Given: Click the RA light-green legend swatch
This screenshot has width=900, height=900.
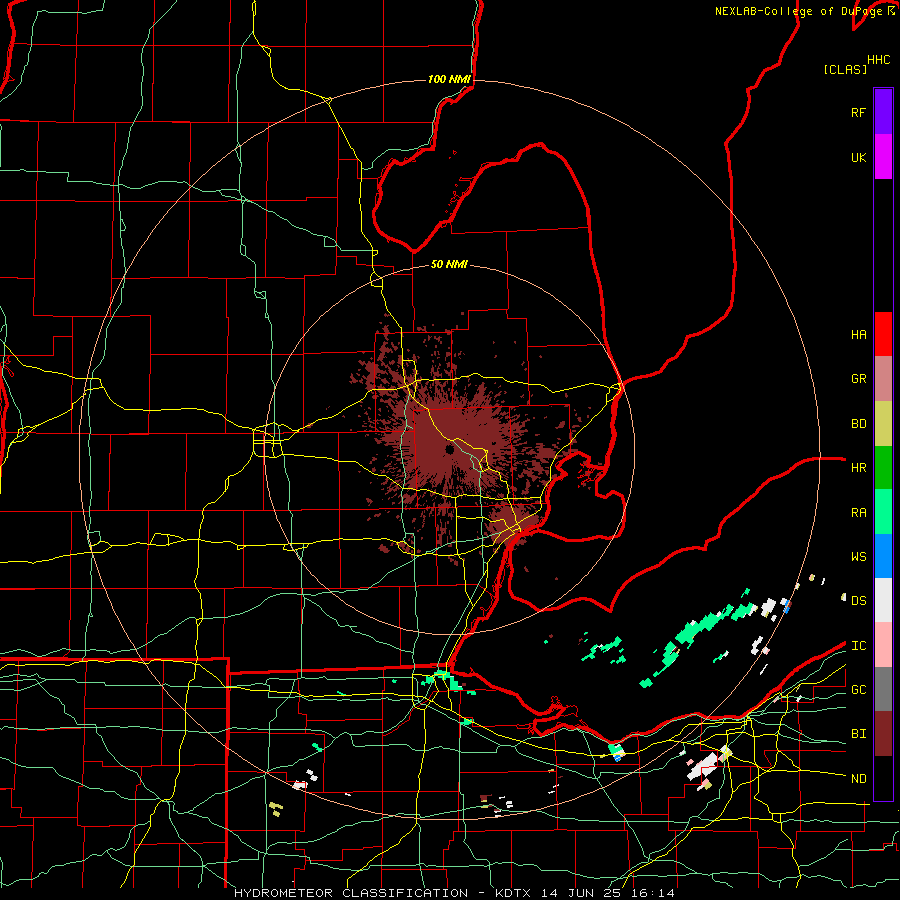Looking at the screenshot, I should [883, 512].
